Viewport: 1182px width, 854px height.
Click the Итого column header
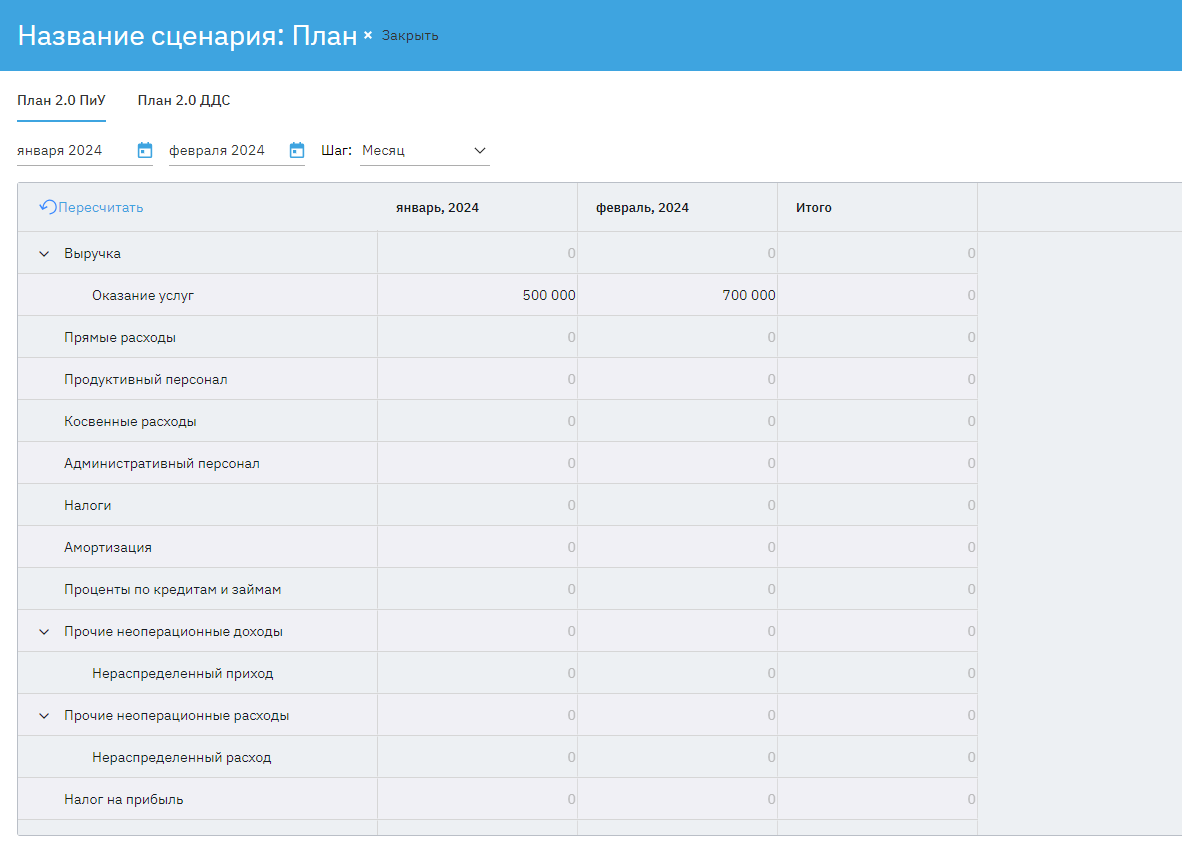click(814, 208)
